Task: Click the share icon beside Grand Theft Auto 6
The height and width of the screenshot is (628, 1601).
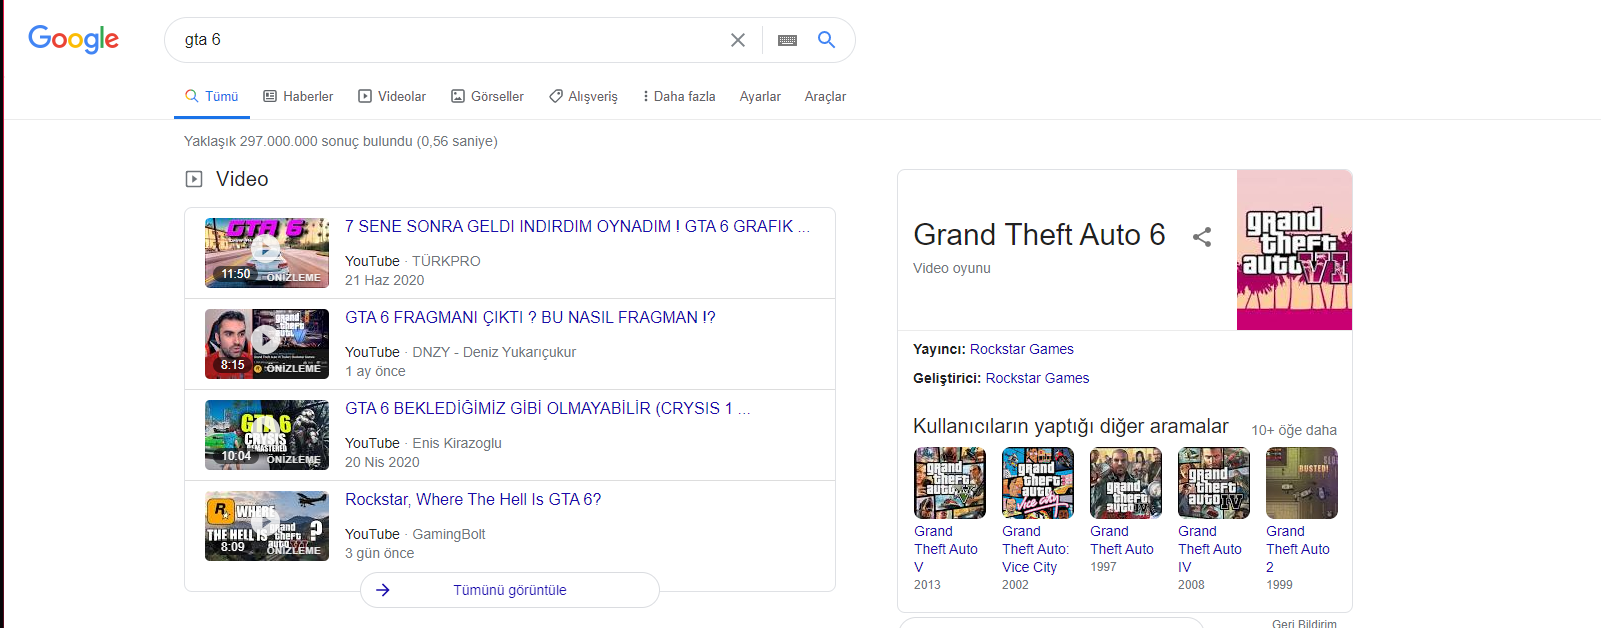Action: point(1202,237)
